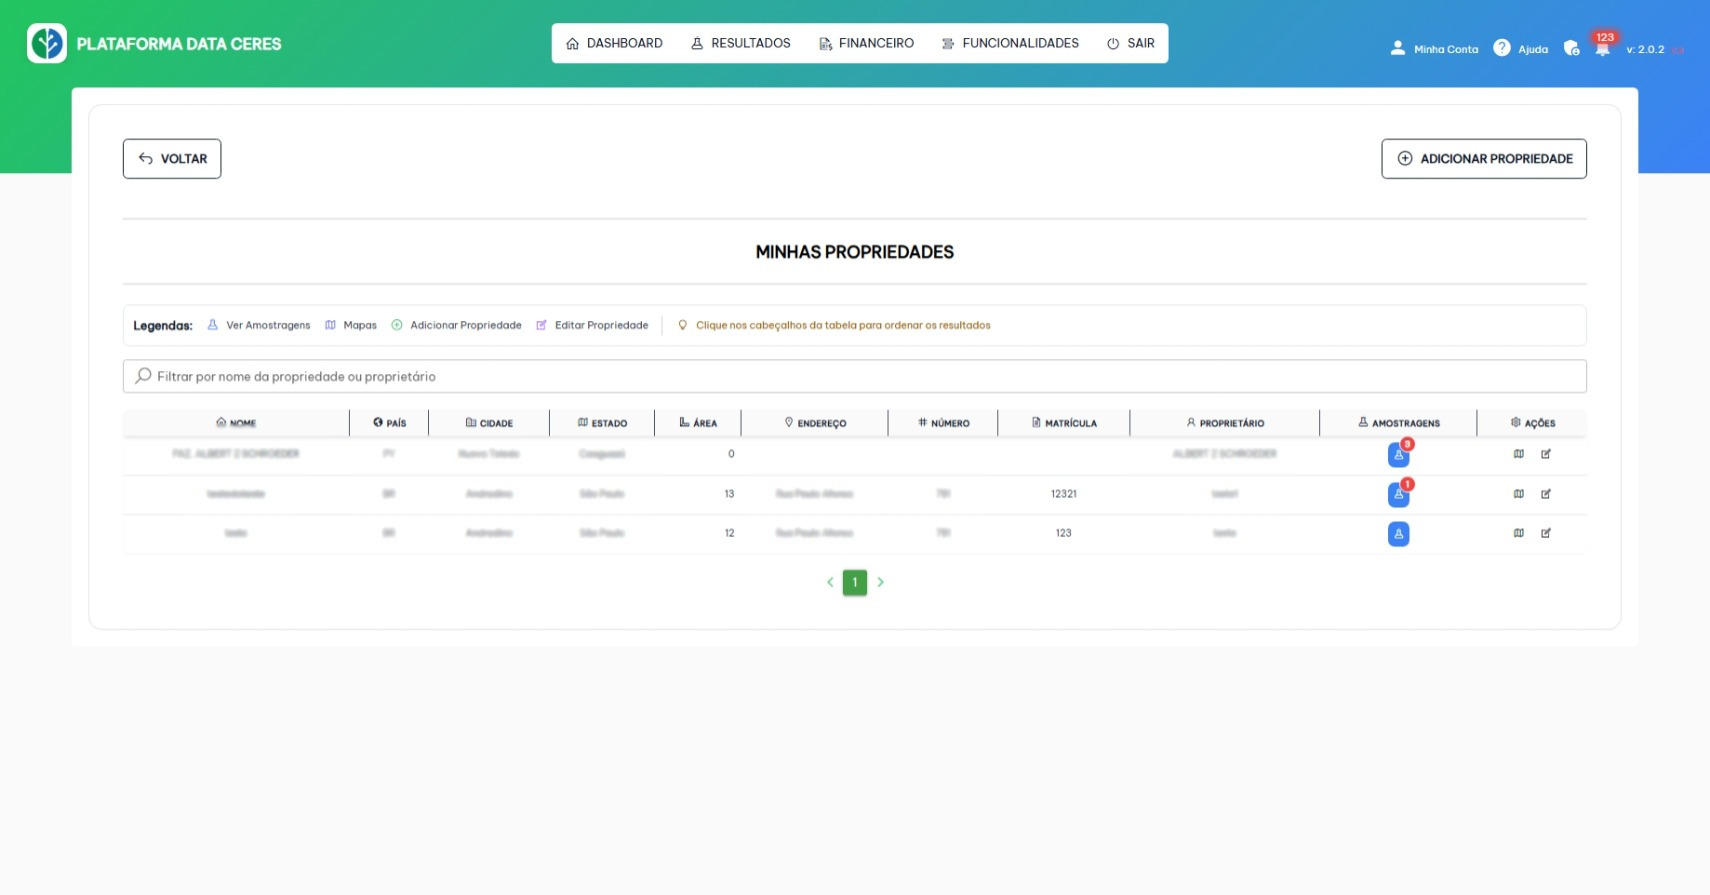
Task: Sort table by Área column header
Action: pyautogui.click(x=698, y=423)
